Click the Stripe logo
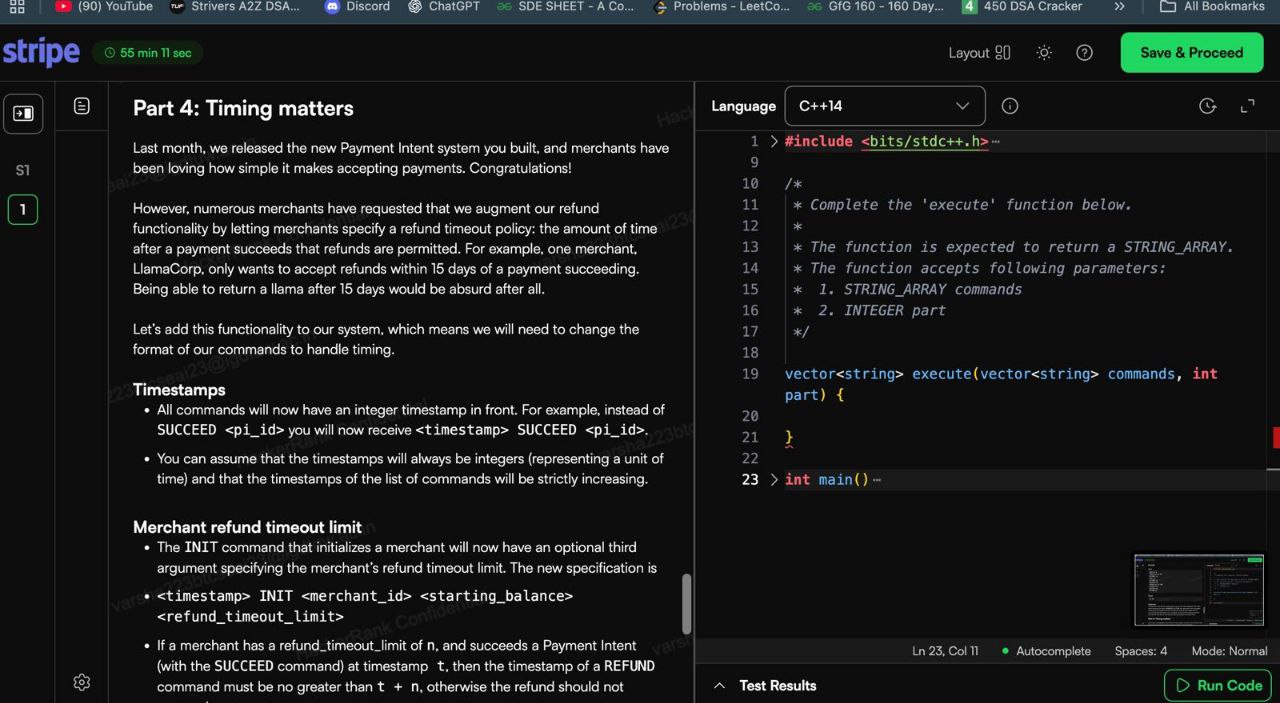1280x703 pixels. 41,53
